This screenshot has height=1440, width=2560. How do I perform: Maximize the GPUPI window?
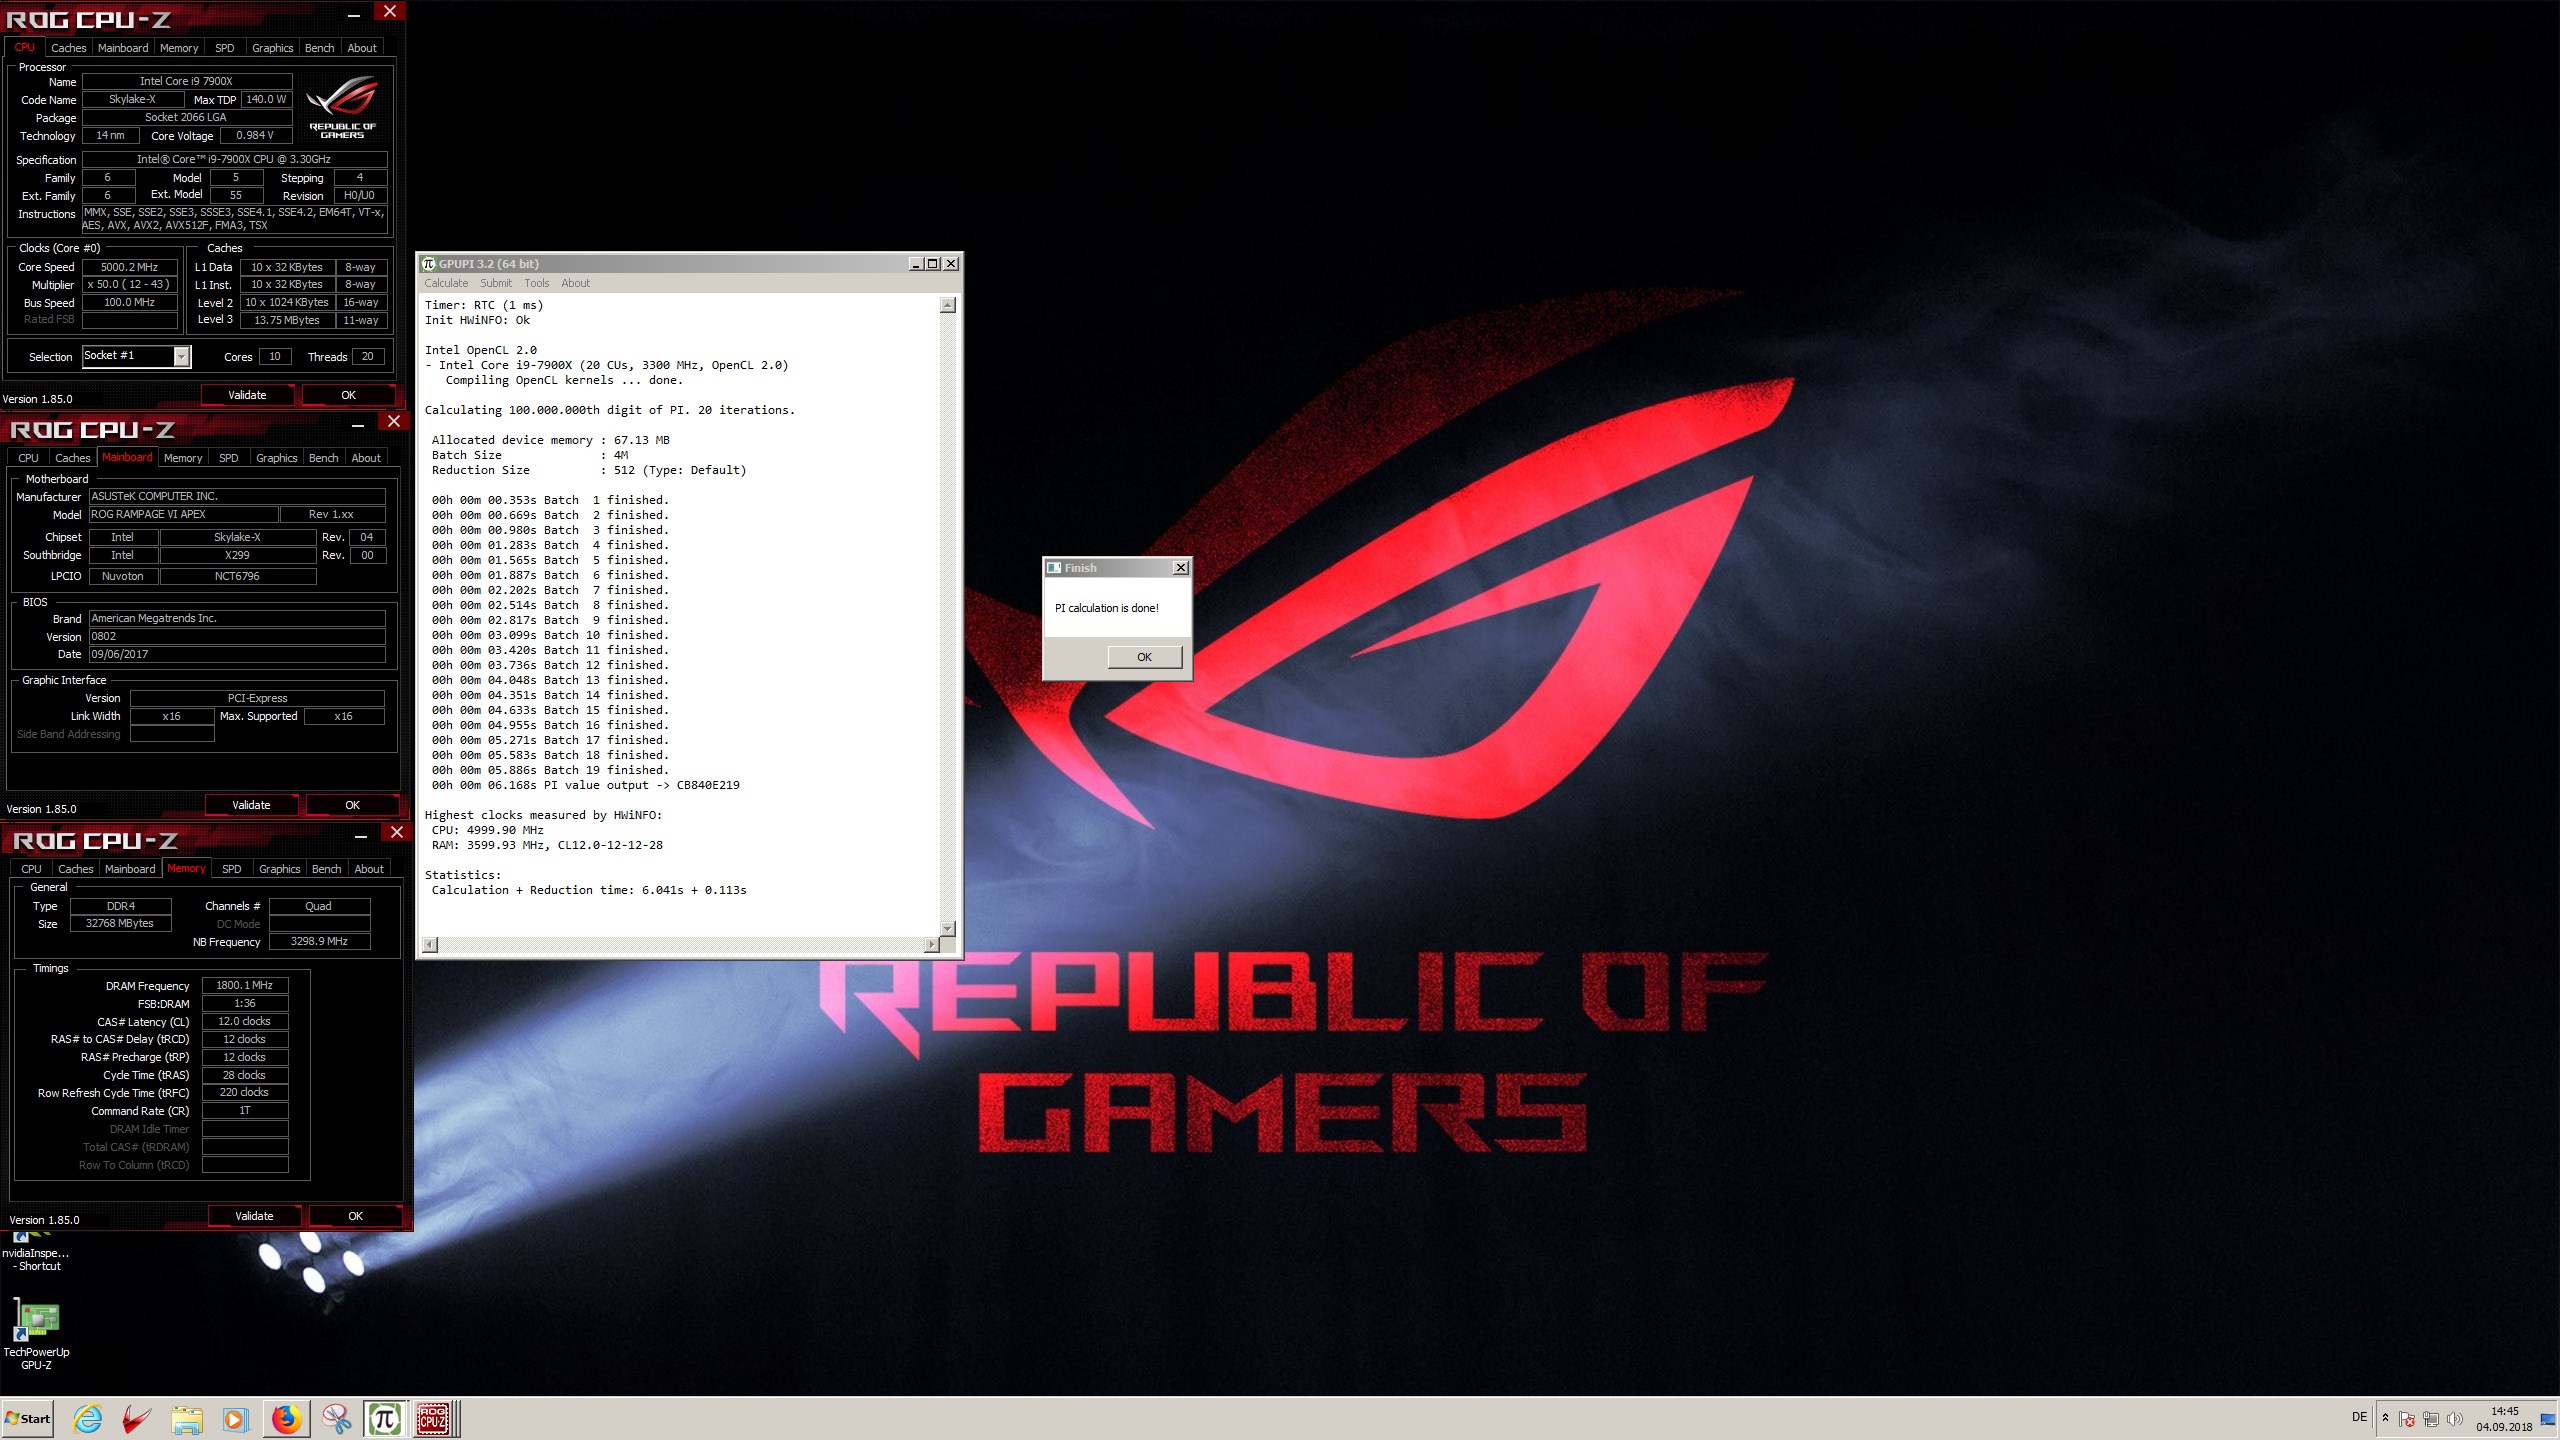pyautogui.click(x=933, y=264)
